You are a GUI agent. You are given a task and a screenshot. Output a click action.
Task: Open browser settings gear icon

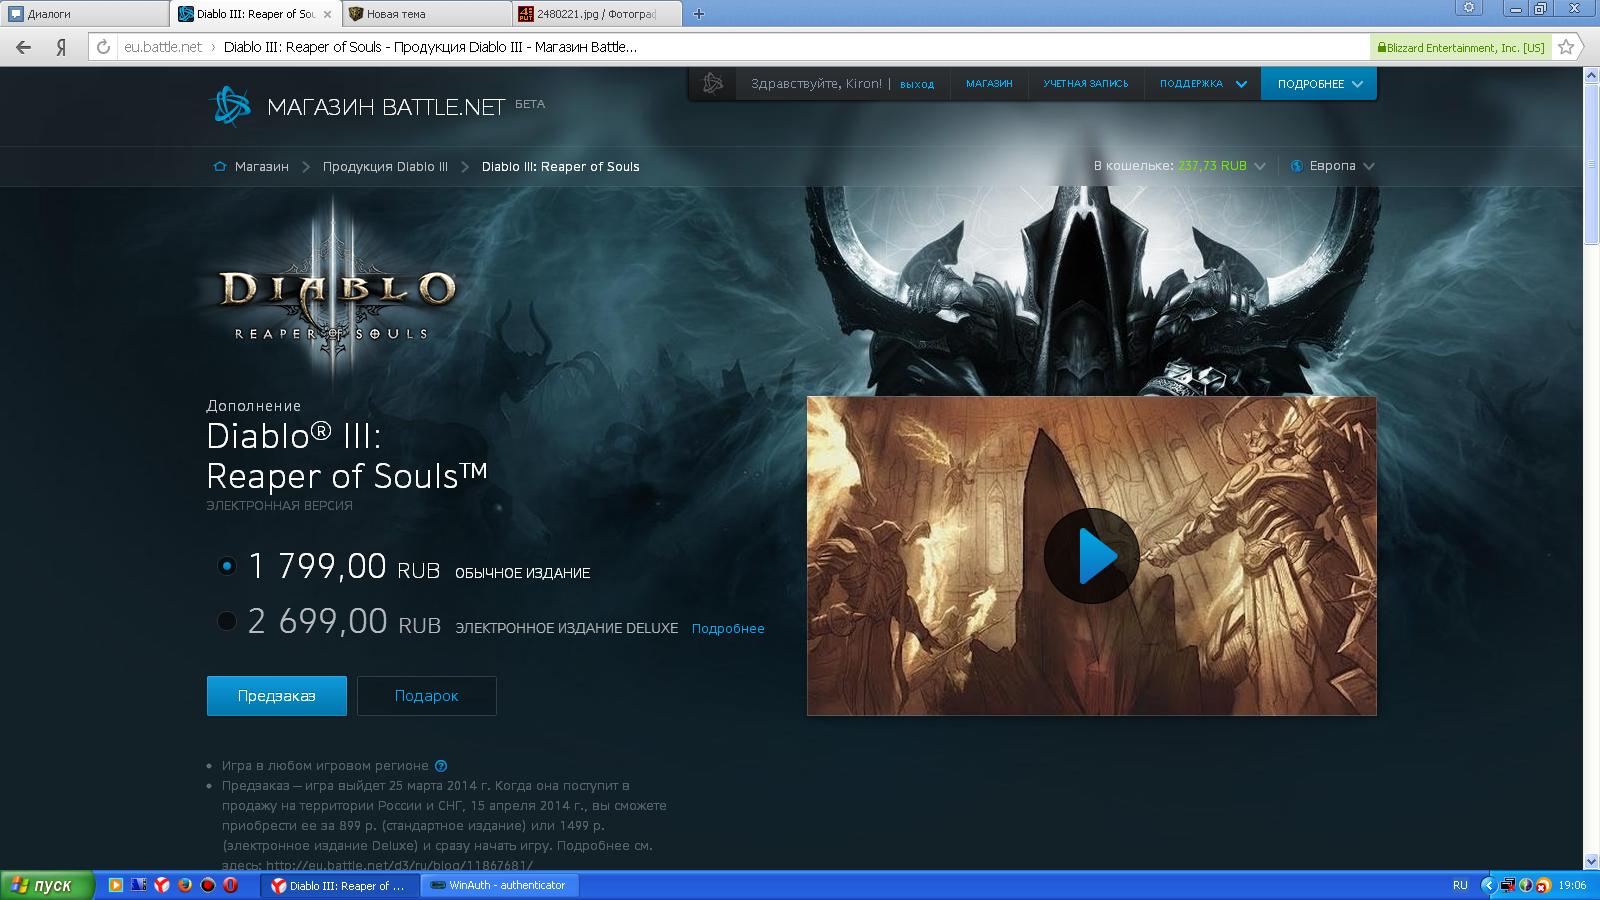coord(1468,8)
